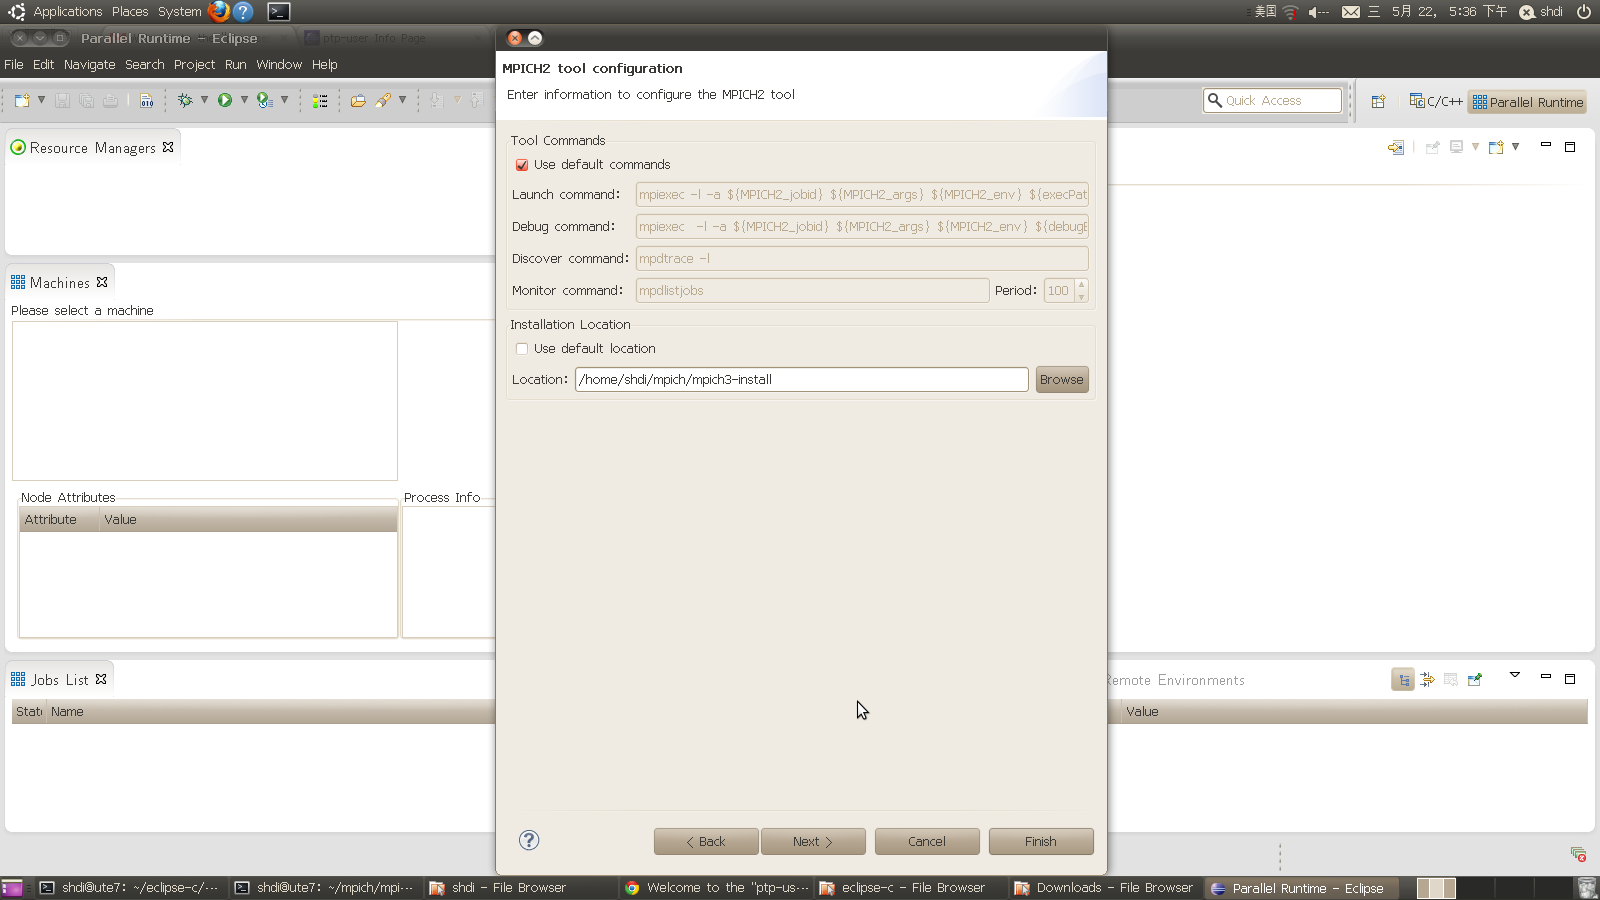
Task: Click the green Run icon
Action: 225,100
